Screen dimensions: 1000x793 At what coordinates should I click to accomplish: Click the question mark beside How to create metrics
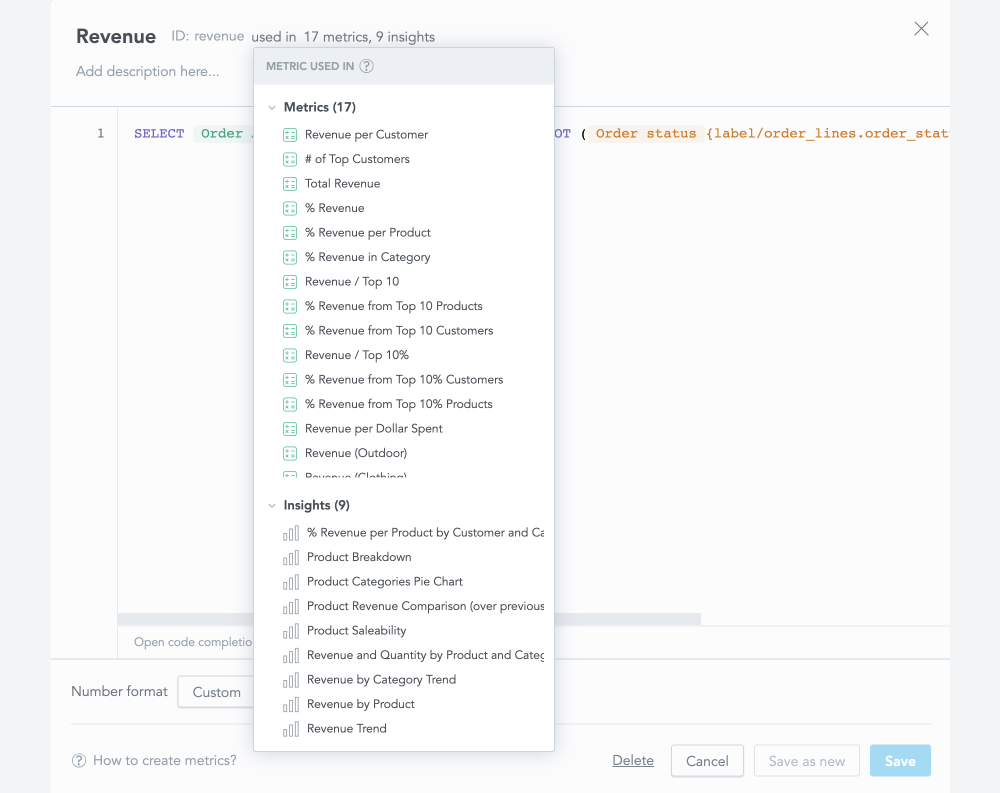(78, 760)
